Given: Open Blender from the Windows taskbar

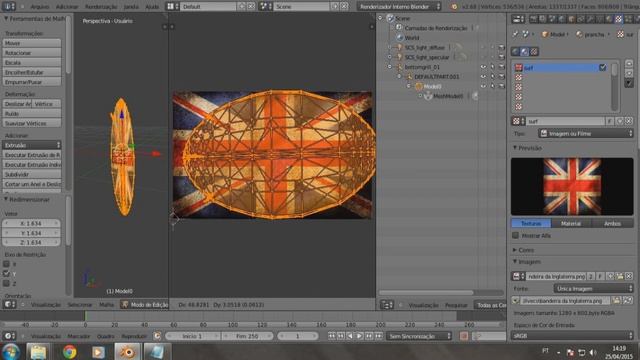Looking at the screenshot, I should pos(127,352).
